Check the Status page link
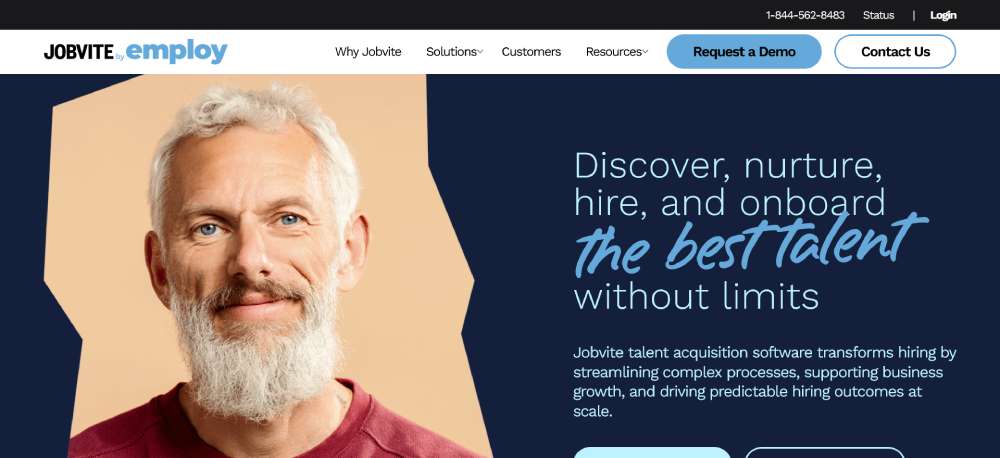Screen dimensions: 1000x458 pyautogui.click(x=878, y=15)
